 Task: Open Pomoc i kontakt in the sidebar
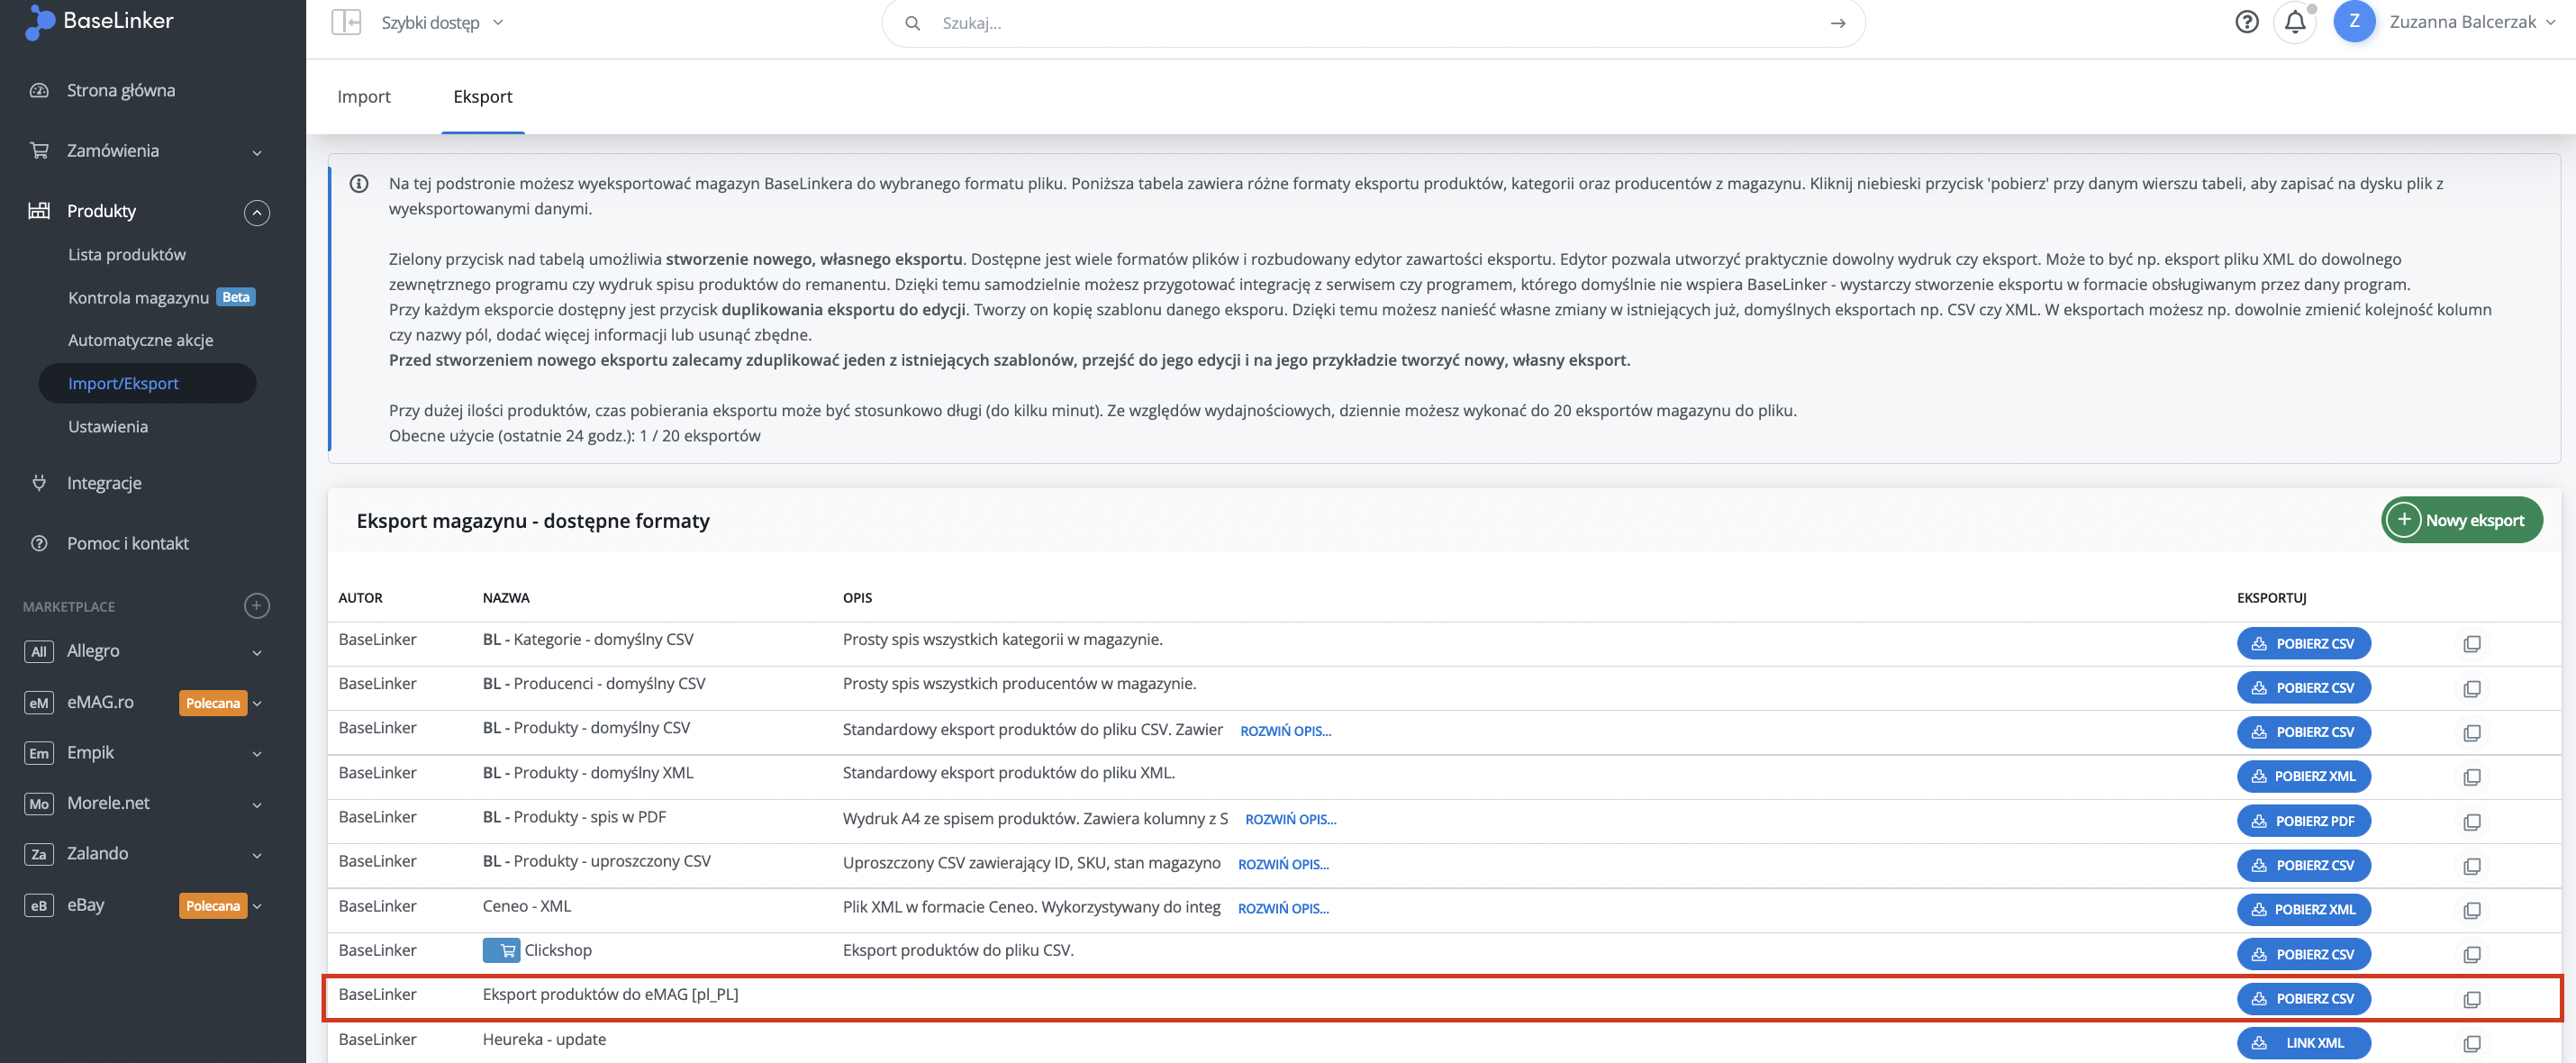[128, 543]
